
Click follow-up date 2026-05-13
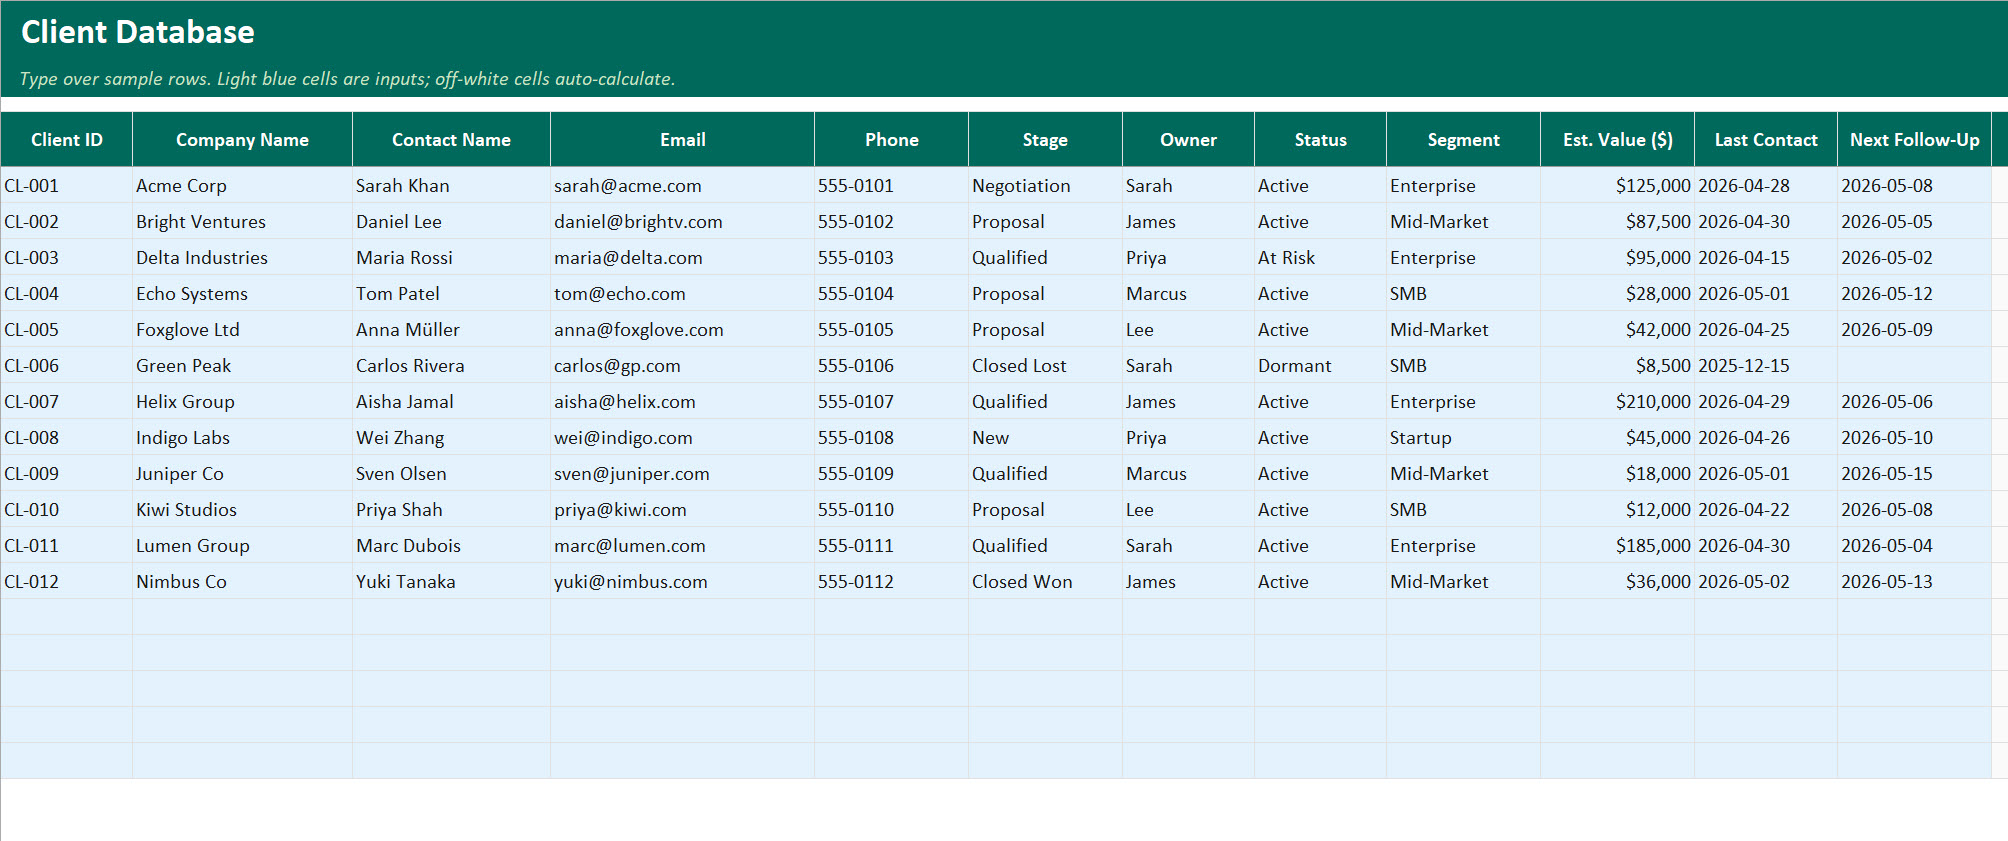(1914, 581)
